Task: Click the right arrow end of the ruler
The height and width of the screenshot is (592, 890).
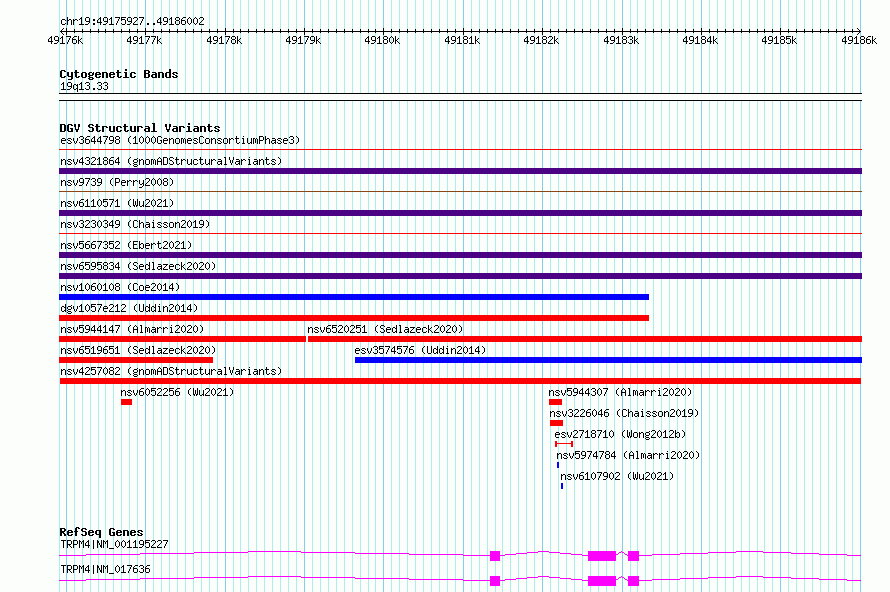Action: coord(858,31)
